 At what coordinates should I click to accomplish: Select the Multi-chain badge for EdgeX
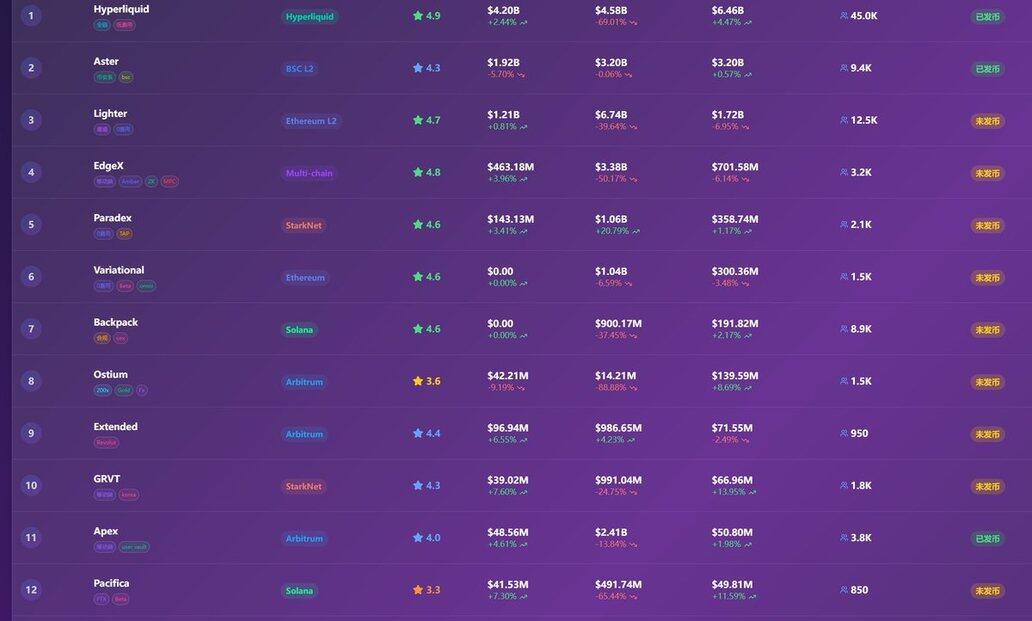(x=308, y=173)
